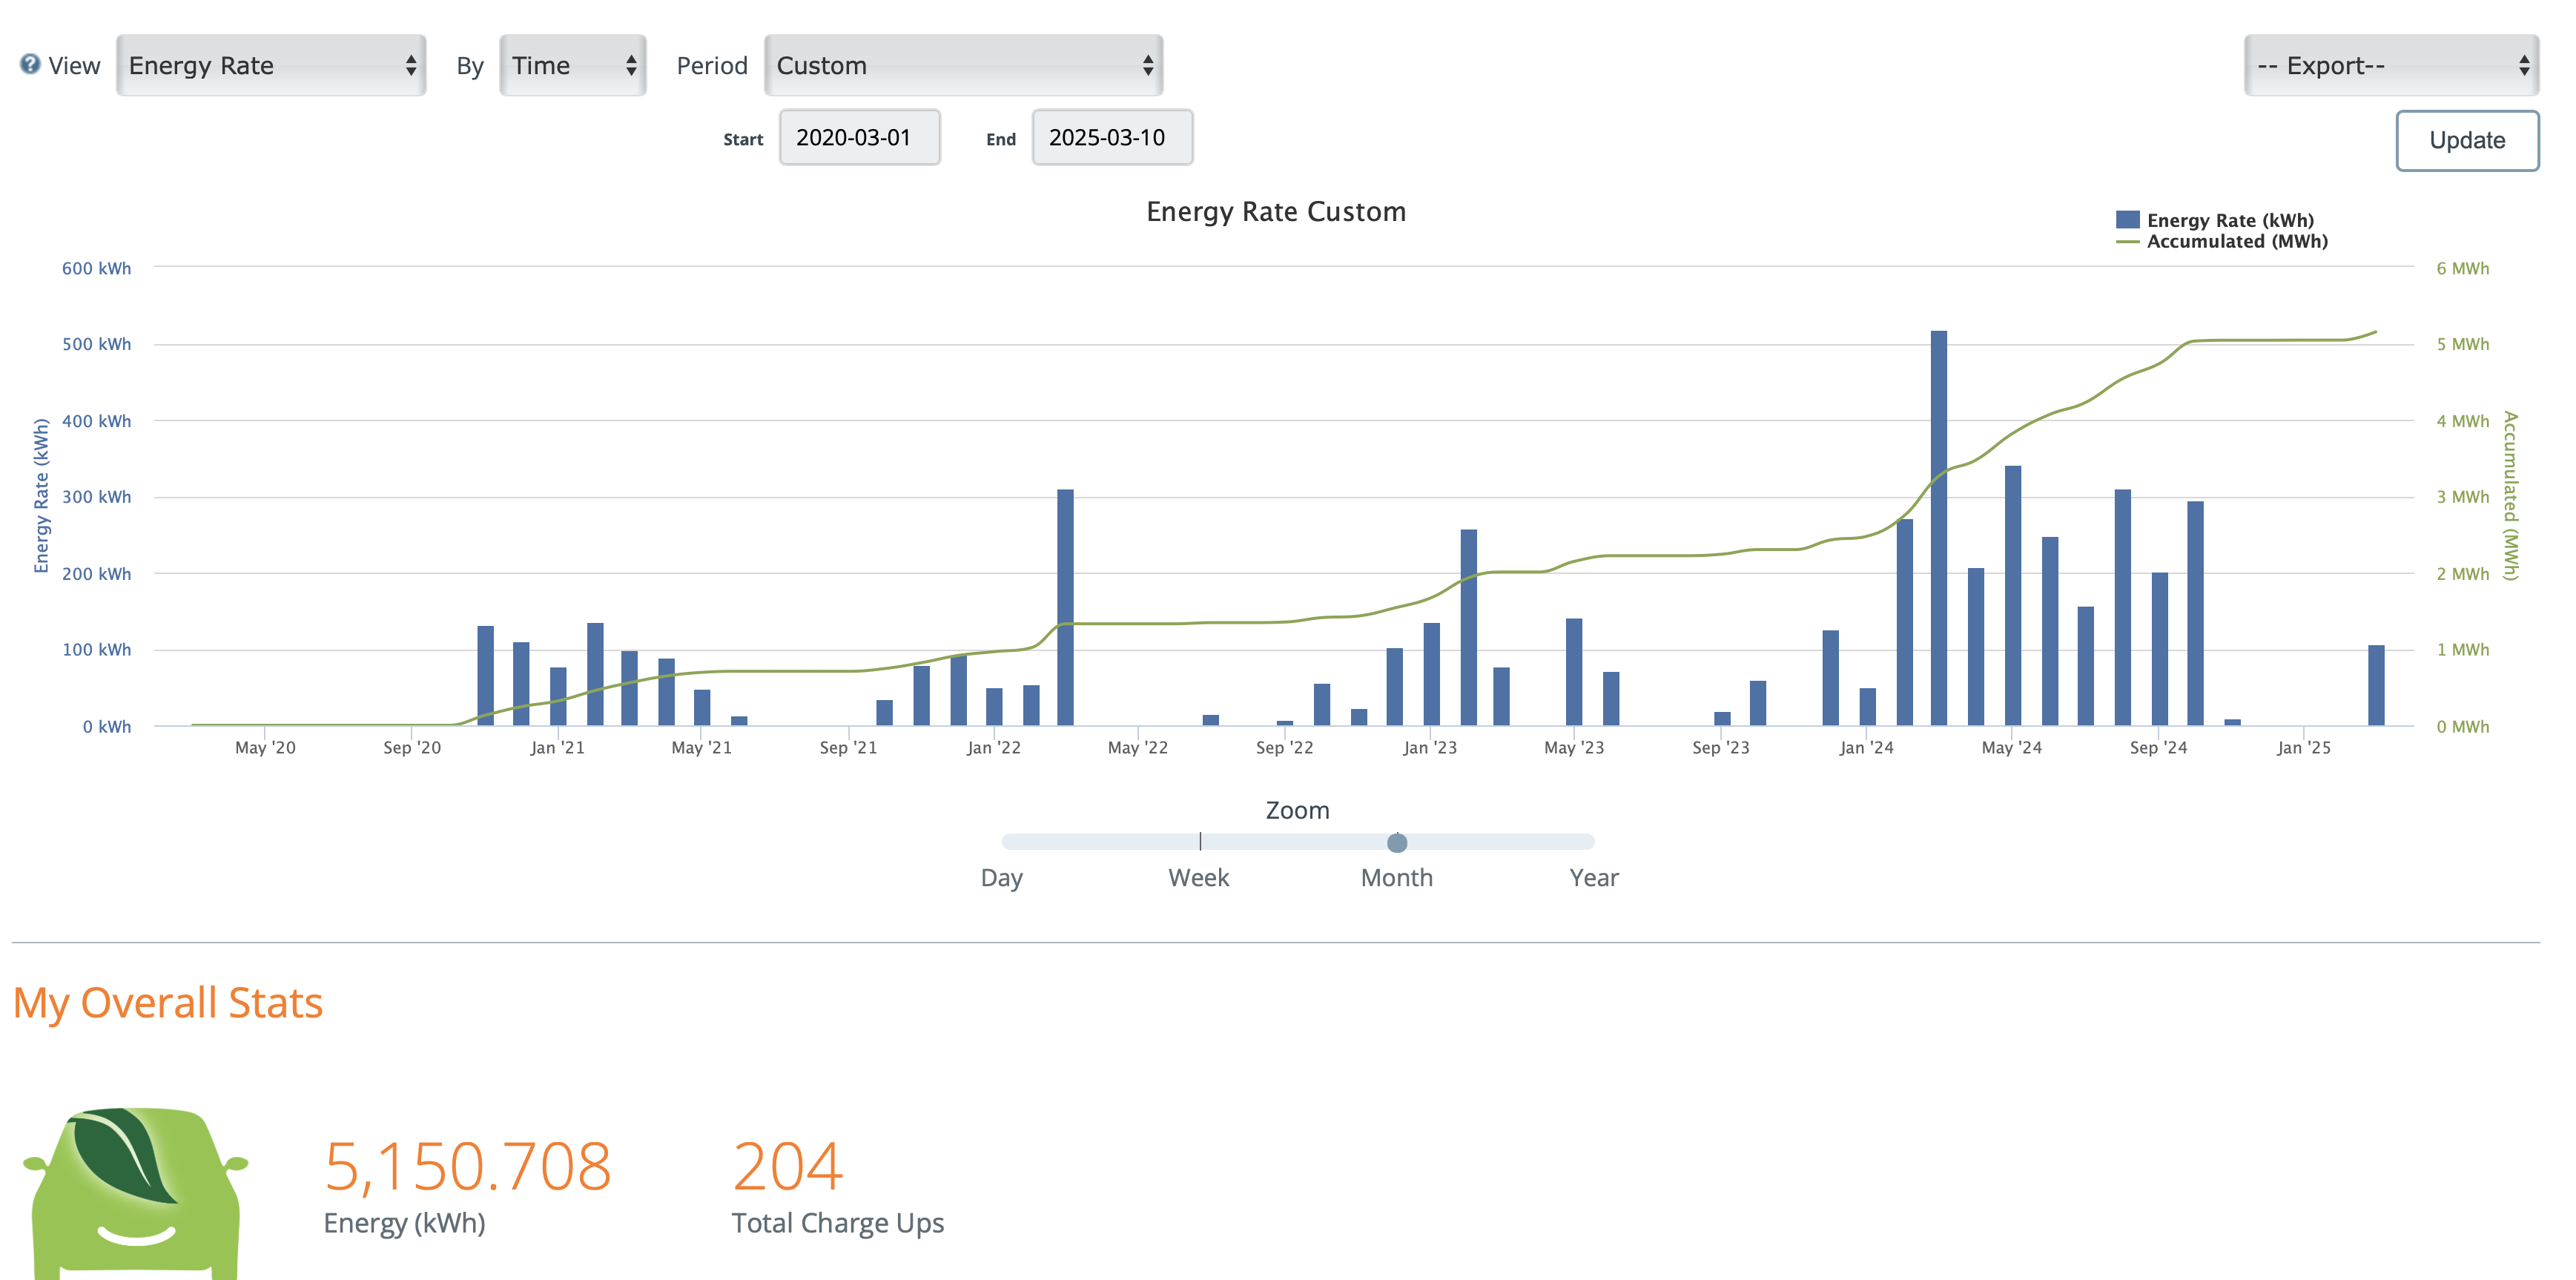Select the Year zoom label
This screenshot has width=2576, height=1280.
tap(1593, 878)
